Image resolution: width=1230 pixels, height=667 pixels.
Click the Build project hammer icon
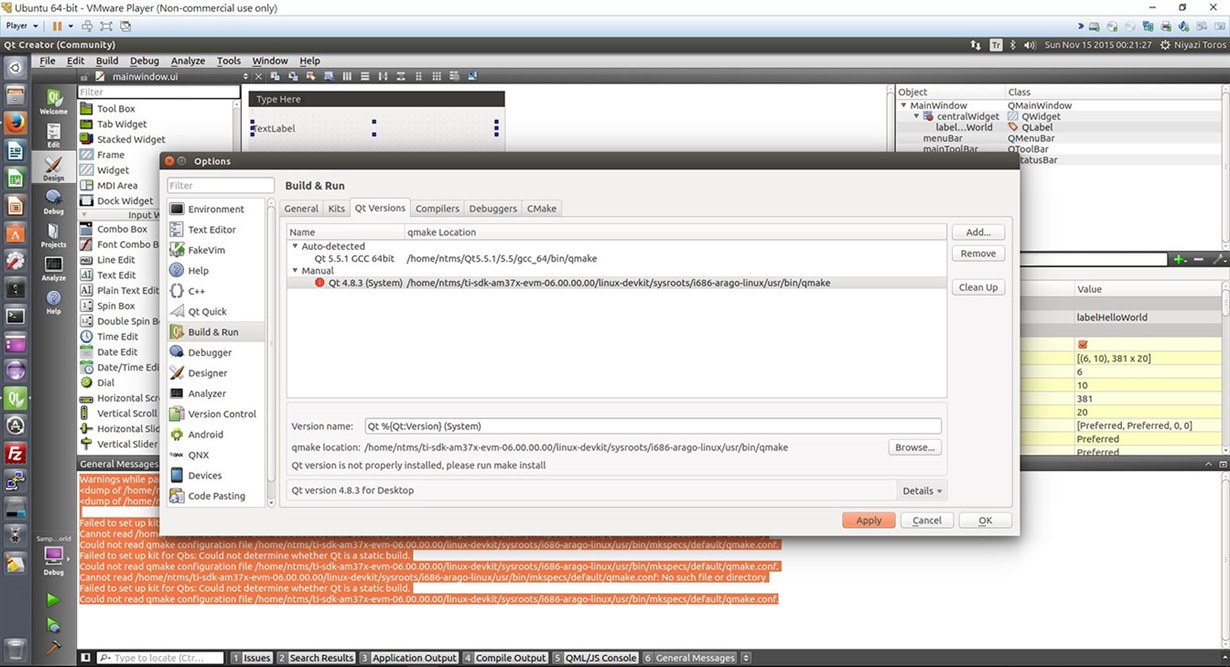53,648
